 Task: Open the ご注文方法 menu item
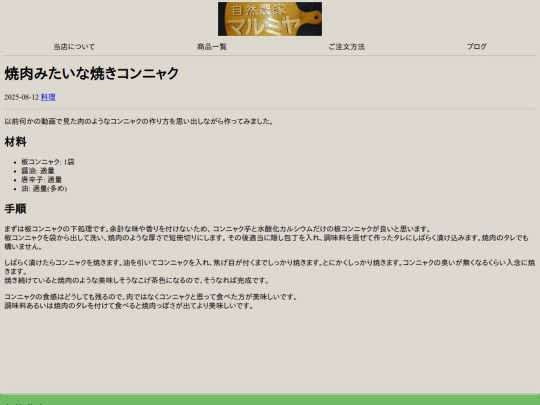click(x=346, y=46)
